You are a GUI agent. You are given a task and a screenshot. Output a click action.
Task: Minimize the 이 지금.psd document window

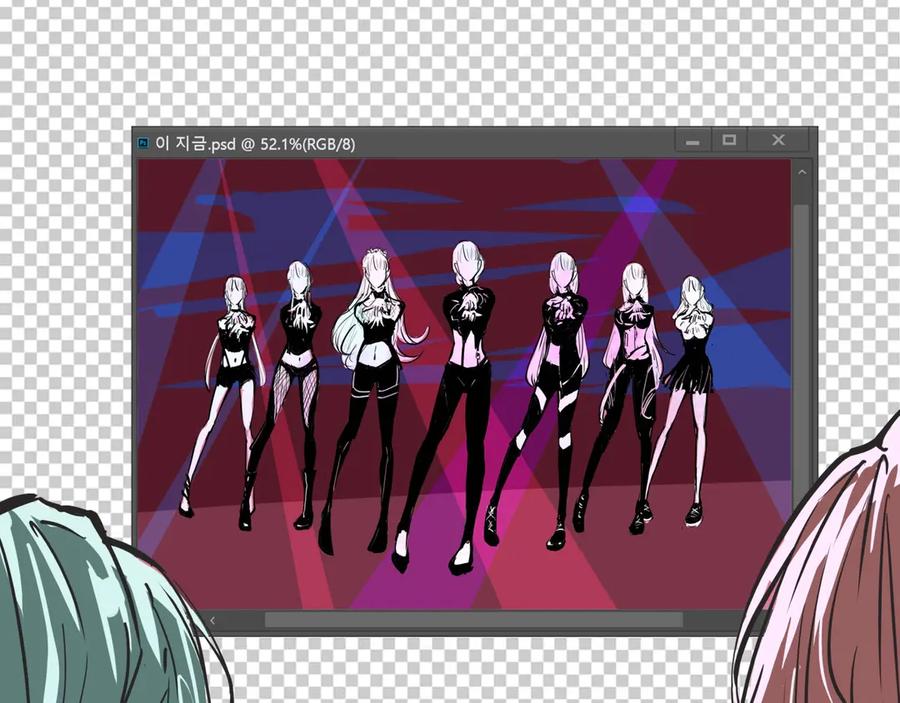coord(693,140)
